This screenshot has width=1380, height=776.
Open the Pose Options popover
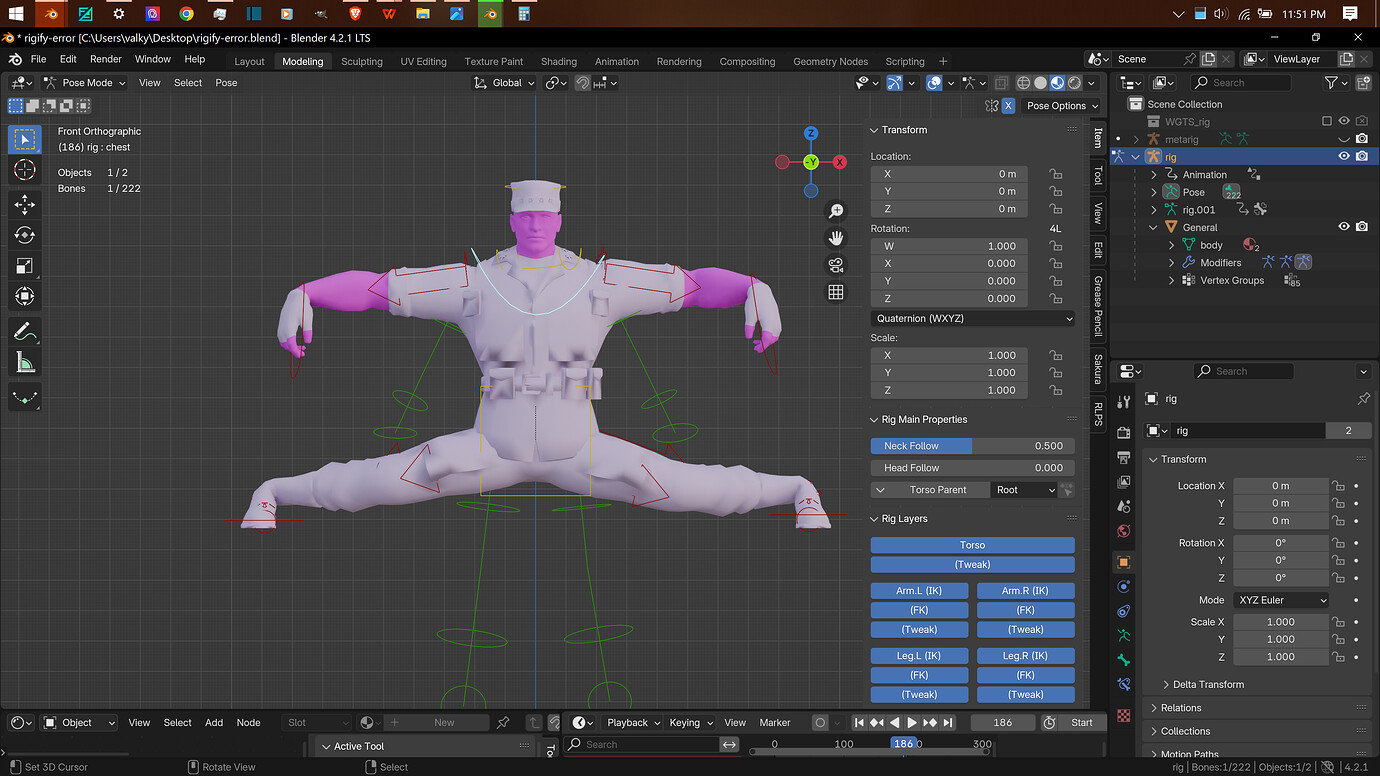[x=1062, y=106]
